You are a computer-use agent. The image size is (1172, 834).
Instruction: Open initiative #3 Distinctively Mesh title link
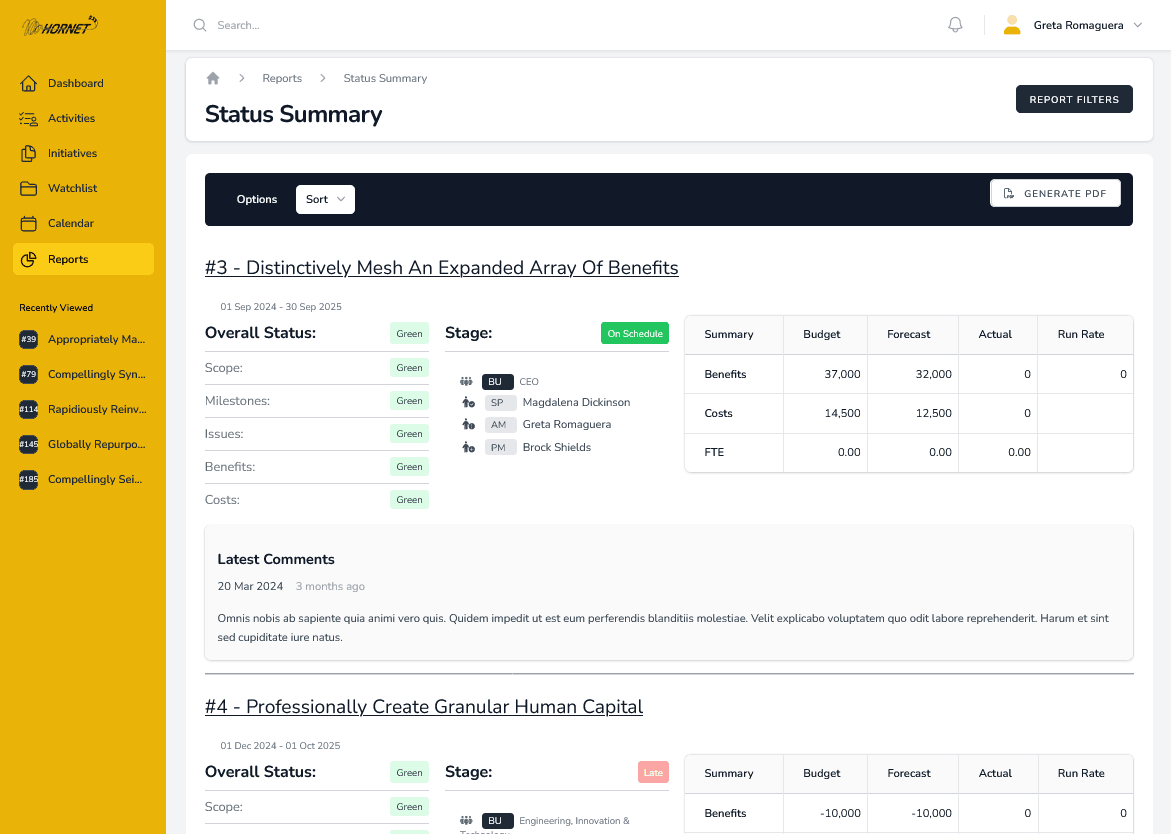tap(441, 268)
